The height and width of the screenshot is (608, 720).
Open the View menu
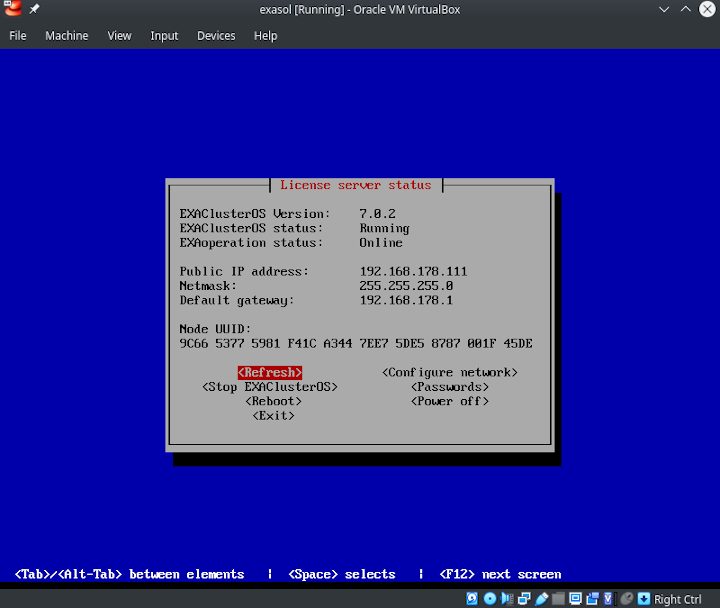[x=119, y=36]
